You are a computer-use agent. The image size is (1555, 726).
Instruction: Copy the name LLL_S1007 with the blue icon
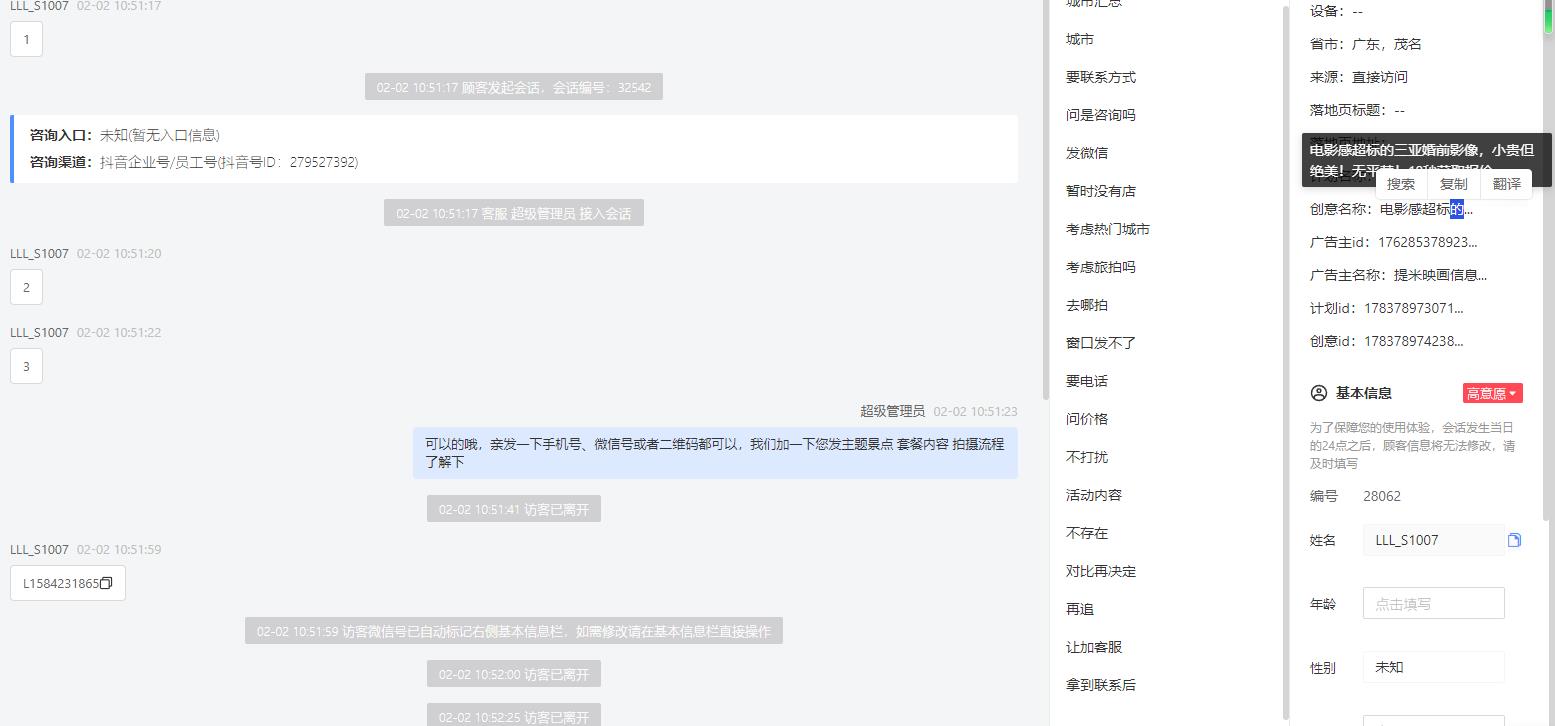(x=1514, y=540)
